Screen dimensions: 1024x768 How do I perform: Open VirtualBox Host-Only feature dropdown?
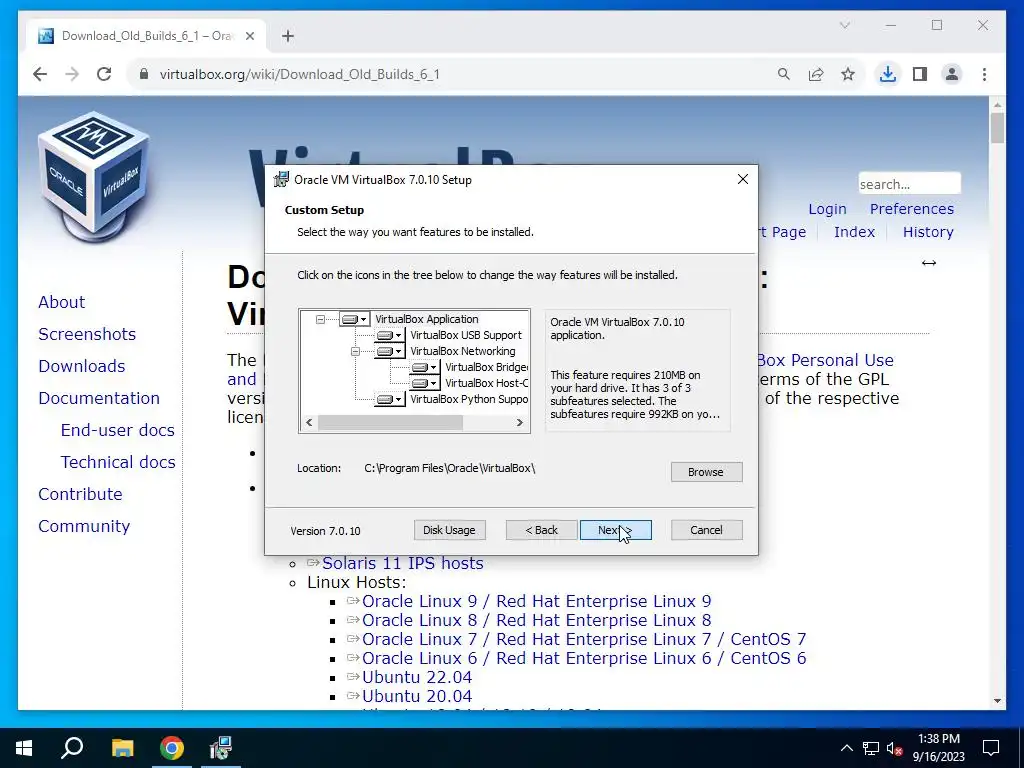tap(424, 383)
